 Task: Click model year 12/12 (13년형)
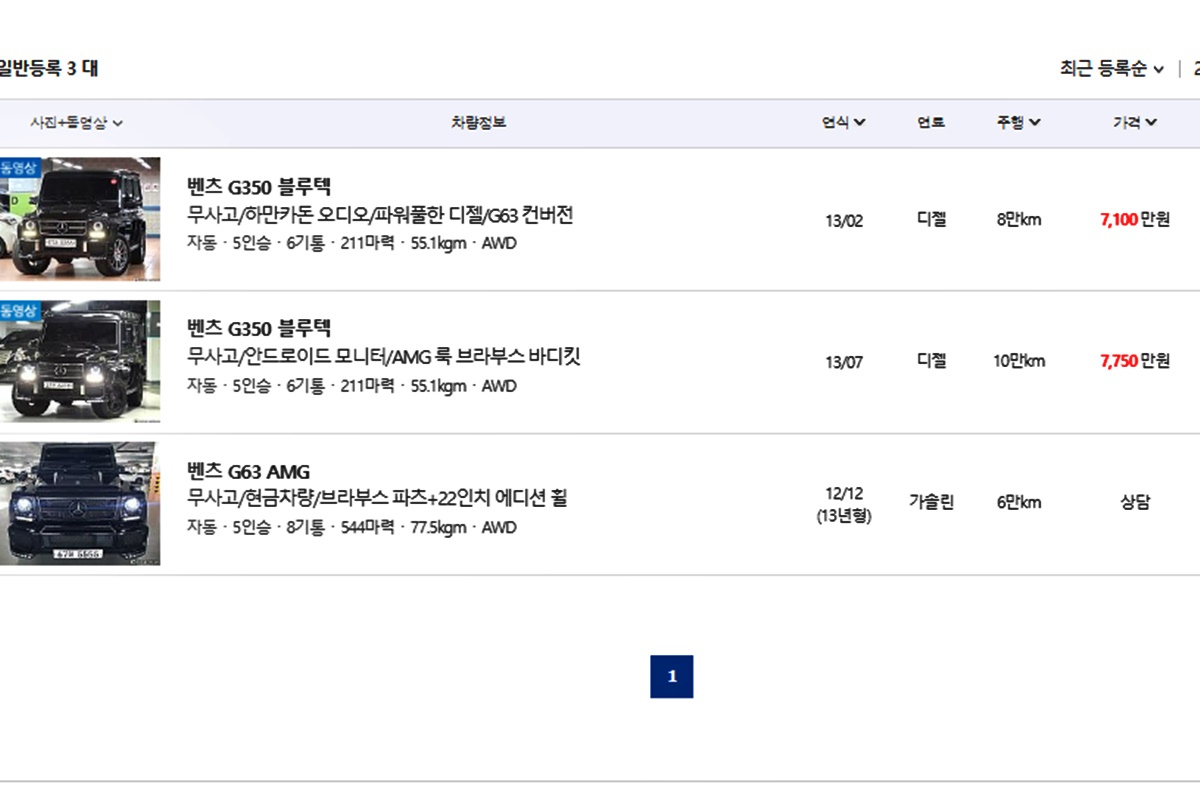pos(844,505)
